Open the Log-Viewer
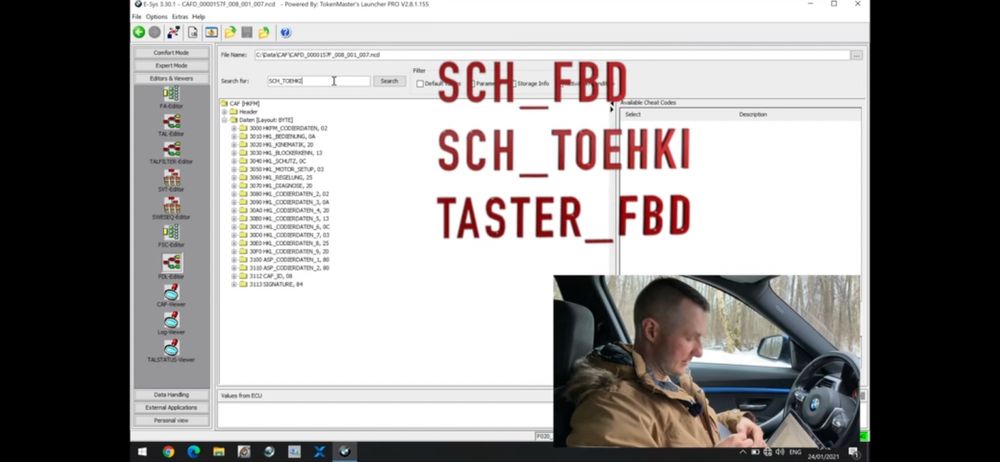This screenshot has width=1000, height=462. click(171, 324)
